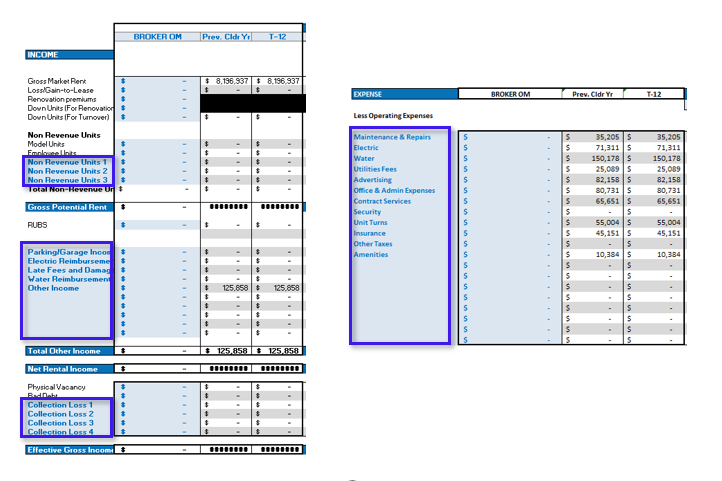This screenshot has width=722, height=481.
Task: Select the Total Other Income label
Action: (x=64, y=351)
